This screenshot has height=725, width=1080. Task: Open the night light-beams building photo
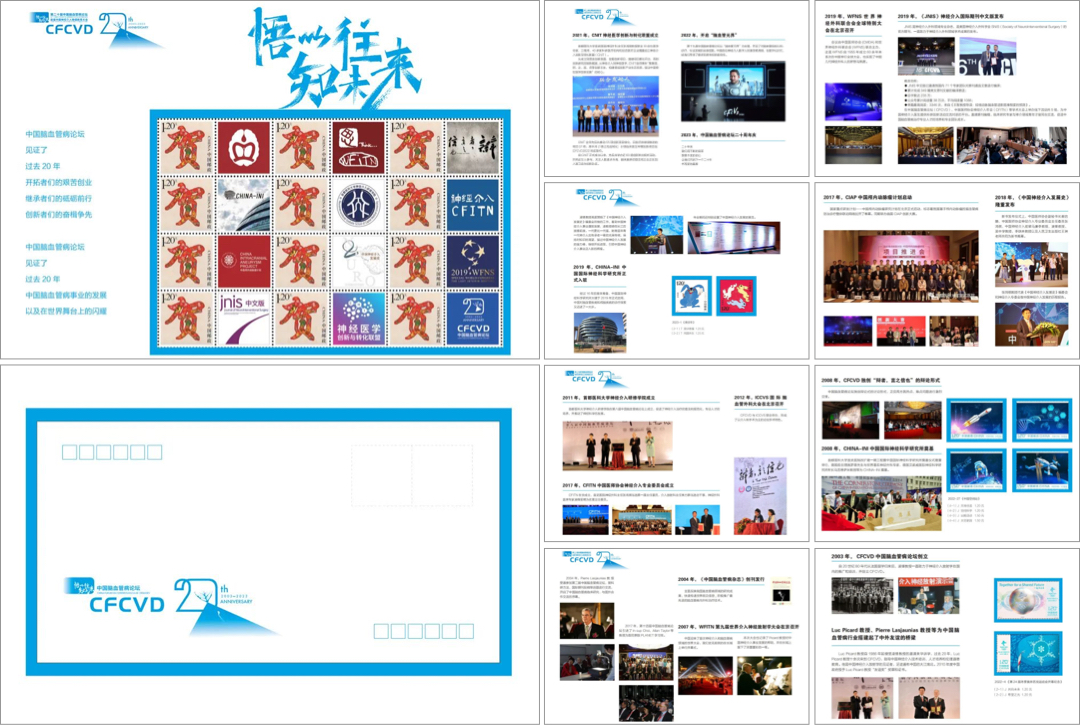tap(704, 675)
